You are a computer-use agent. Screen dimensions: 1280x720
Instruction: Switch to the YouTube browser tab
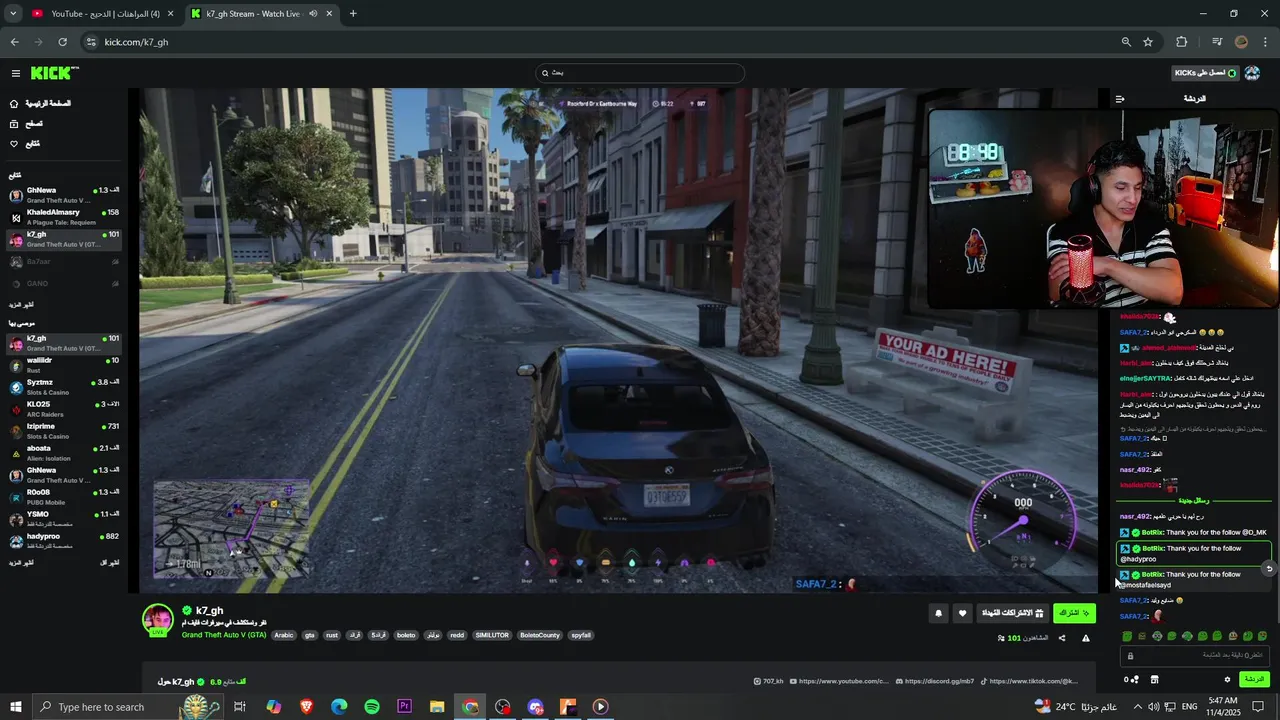[x=100, y=13]
